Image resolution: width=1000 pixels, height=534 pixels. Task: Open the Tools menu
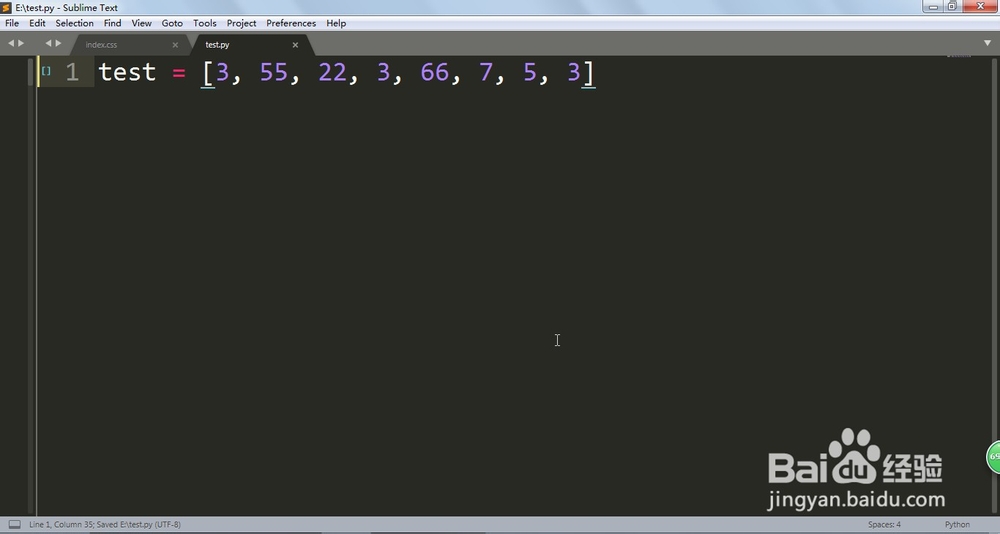(205, 23)
